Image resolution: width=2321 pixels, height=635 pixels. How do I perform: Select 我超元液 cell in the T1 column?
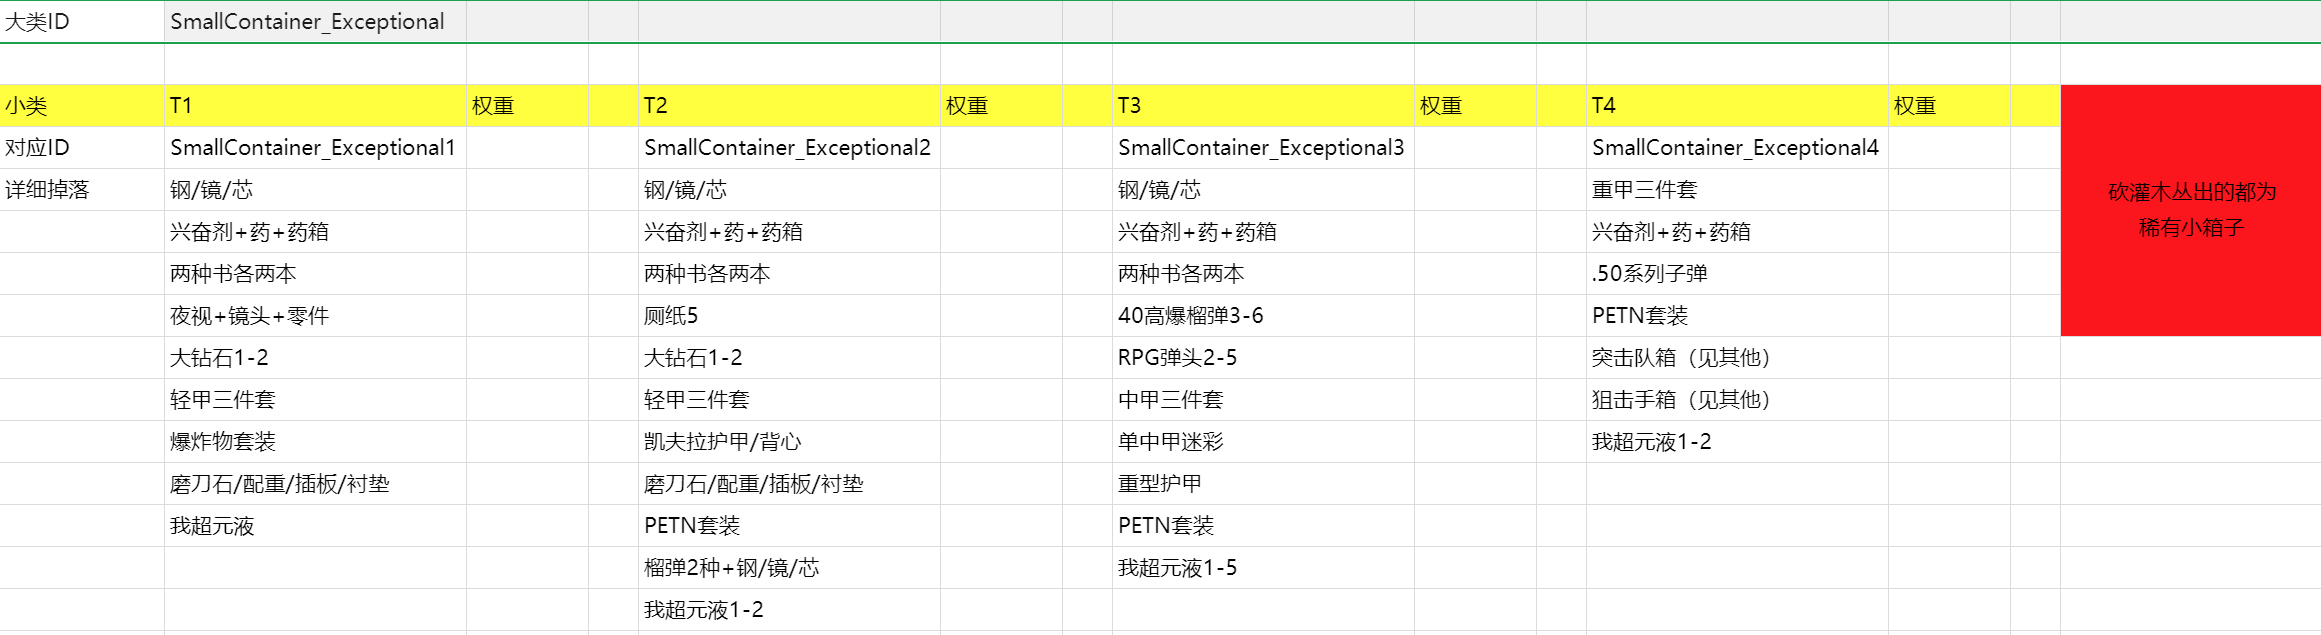(315, 526)
